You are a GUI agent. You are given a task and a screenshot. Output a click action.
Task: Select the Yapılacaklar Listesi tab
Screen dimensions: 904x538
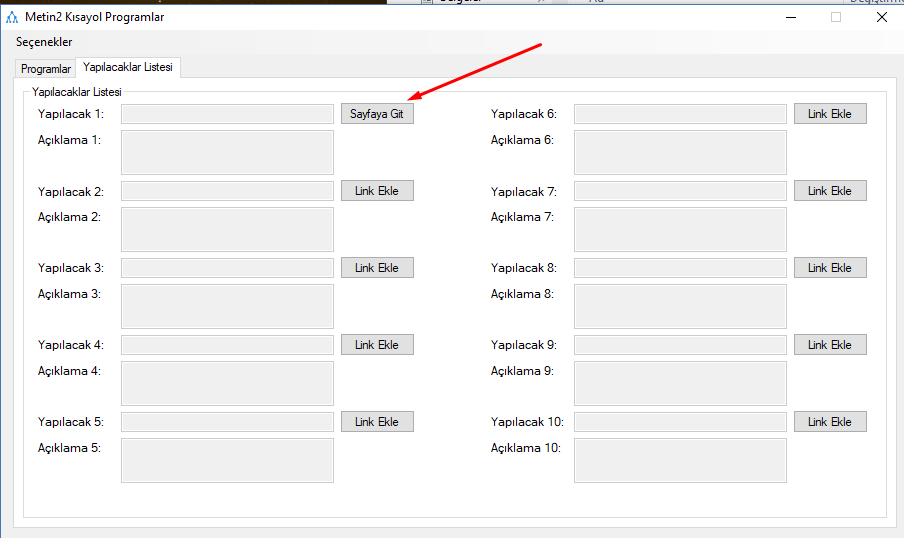click(128, 67)
